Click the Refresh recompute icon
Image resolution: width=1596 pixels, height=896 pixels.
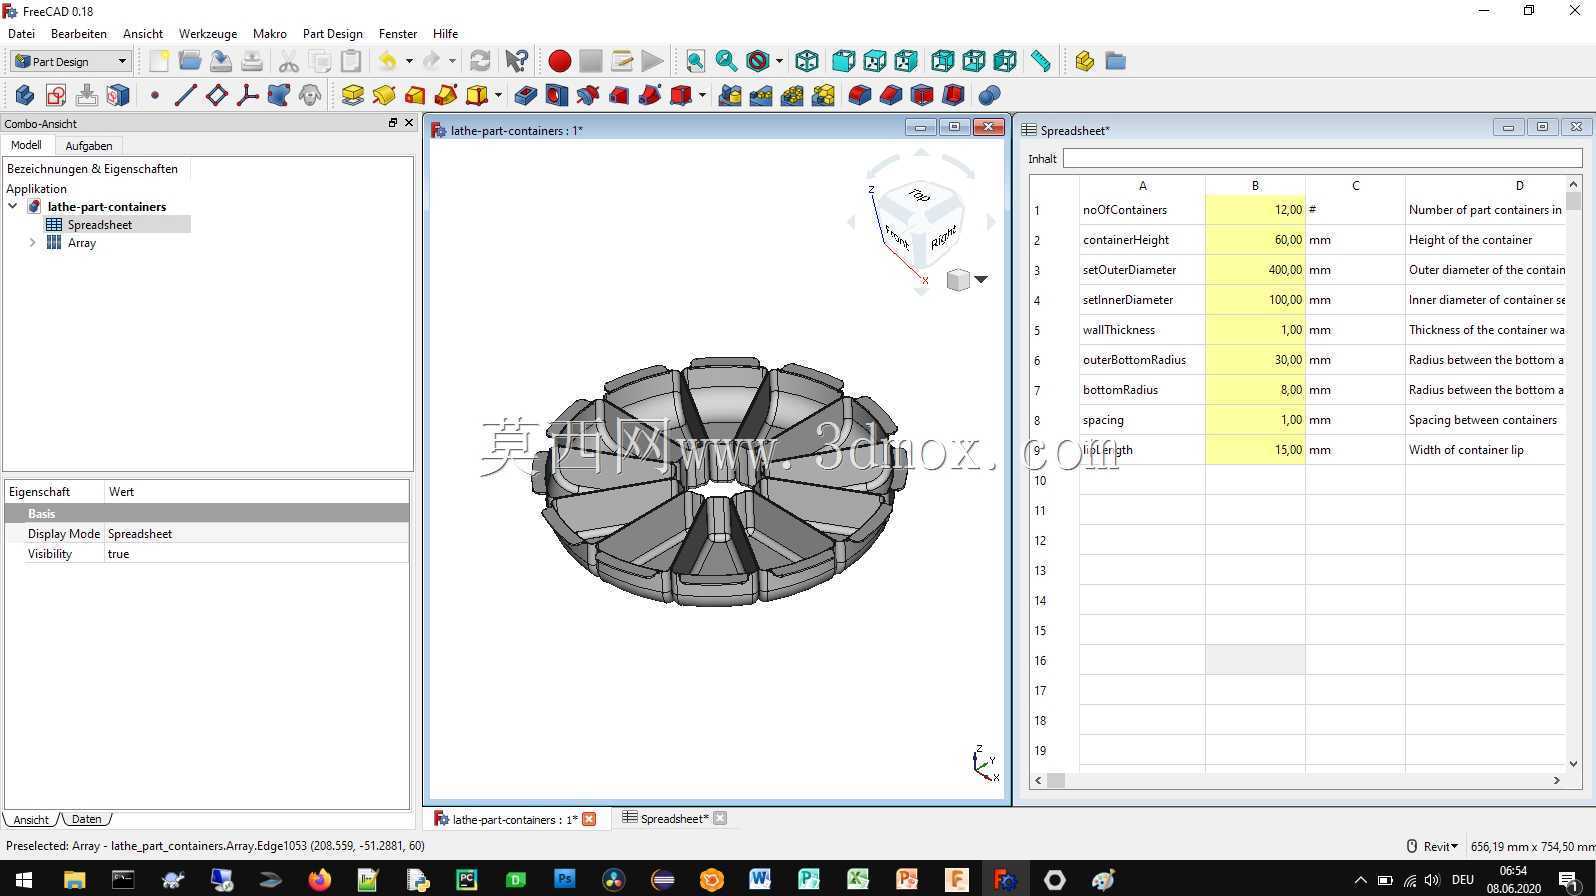pyautogui.click(x=480, y=61)
